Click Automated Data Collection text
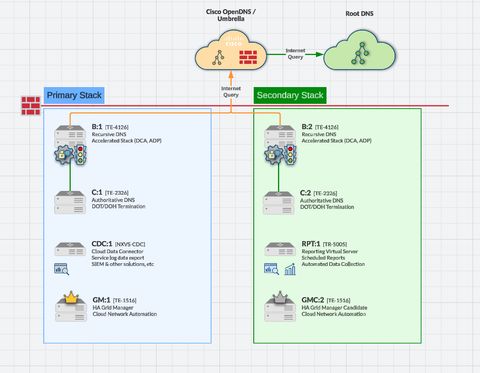Image resolution: width=480 pixels, height=373 pixels. pos(333,264)
